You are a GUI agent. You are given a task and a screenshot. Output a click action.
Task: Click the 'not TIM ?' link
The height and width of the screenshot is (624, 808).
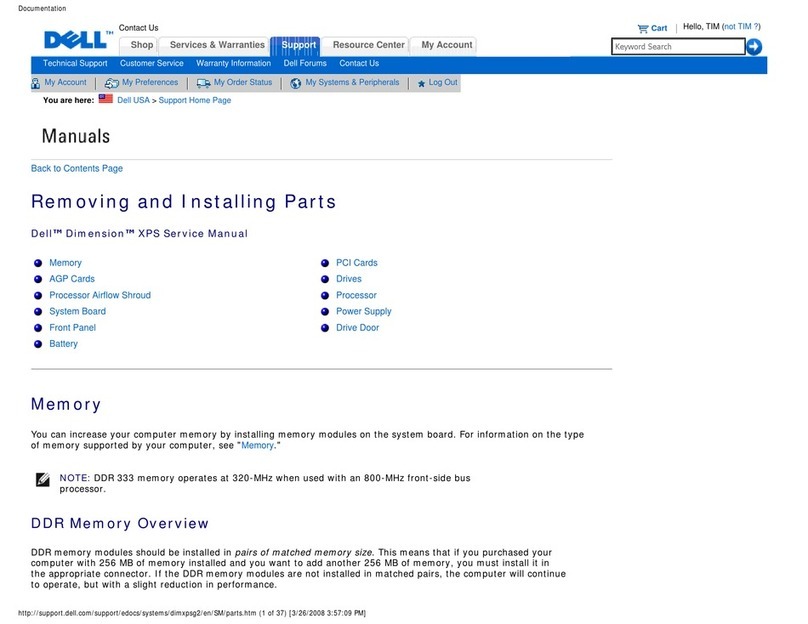point(741,26)
